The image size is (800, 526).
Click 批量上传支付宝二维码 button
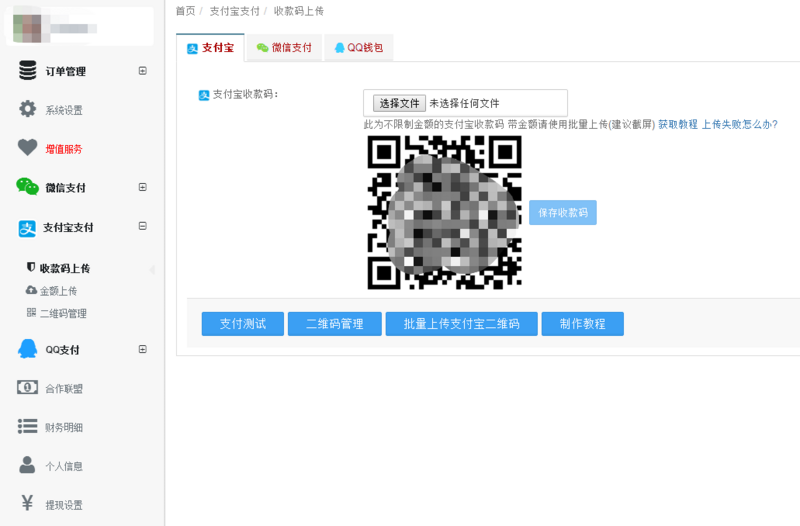point(462,323)
